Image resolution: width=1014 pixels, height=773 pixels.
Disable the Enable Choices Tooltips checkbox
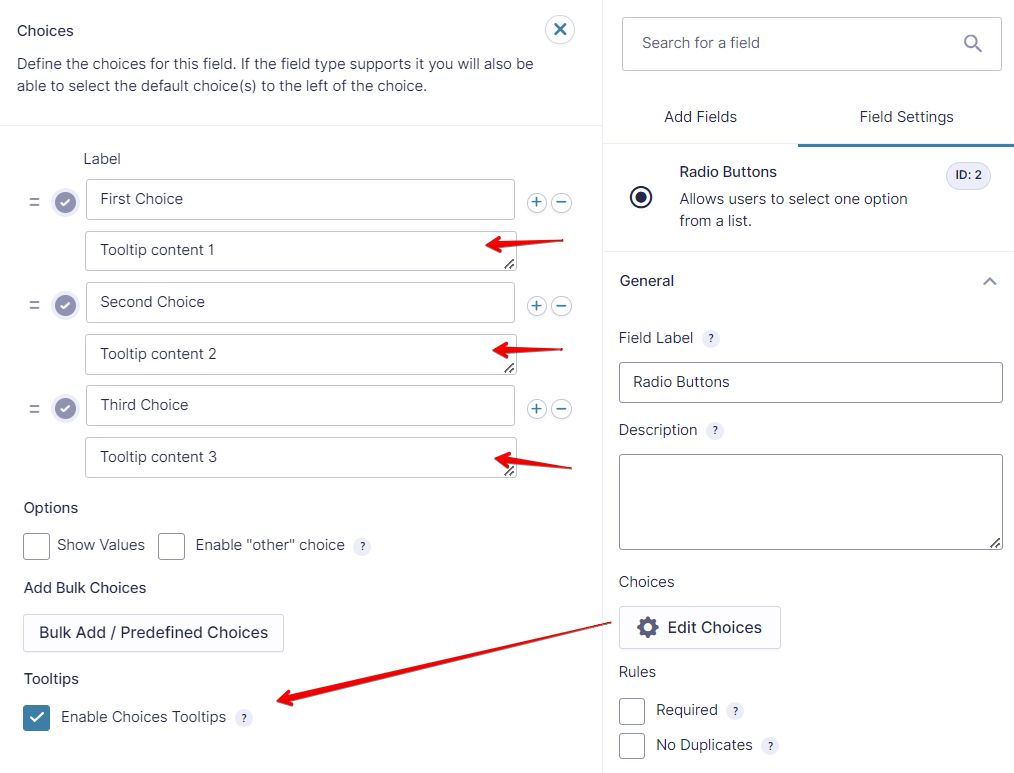click(x=37, y=718)
